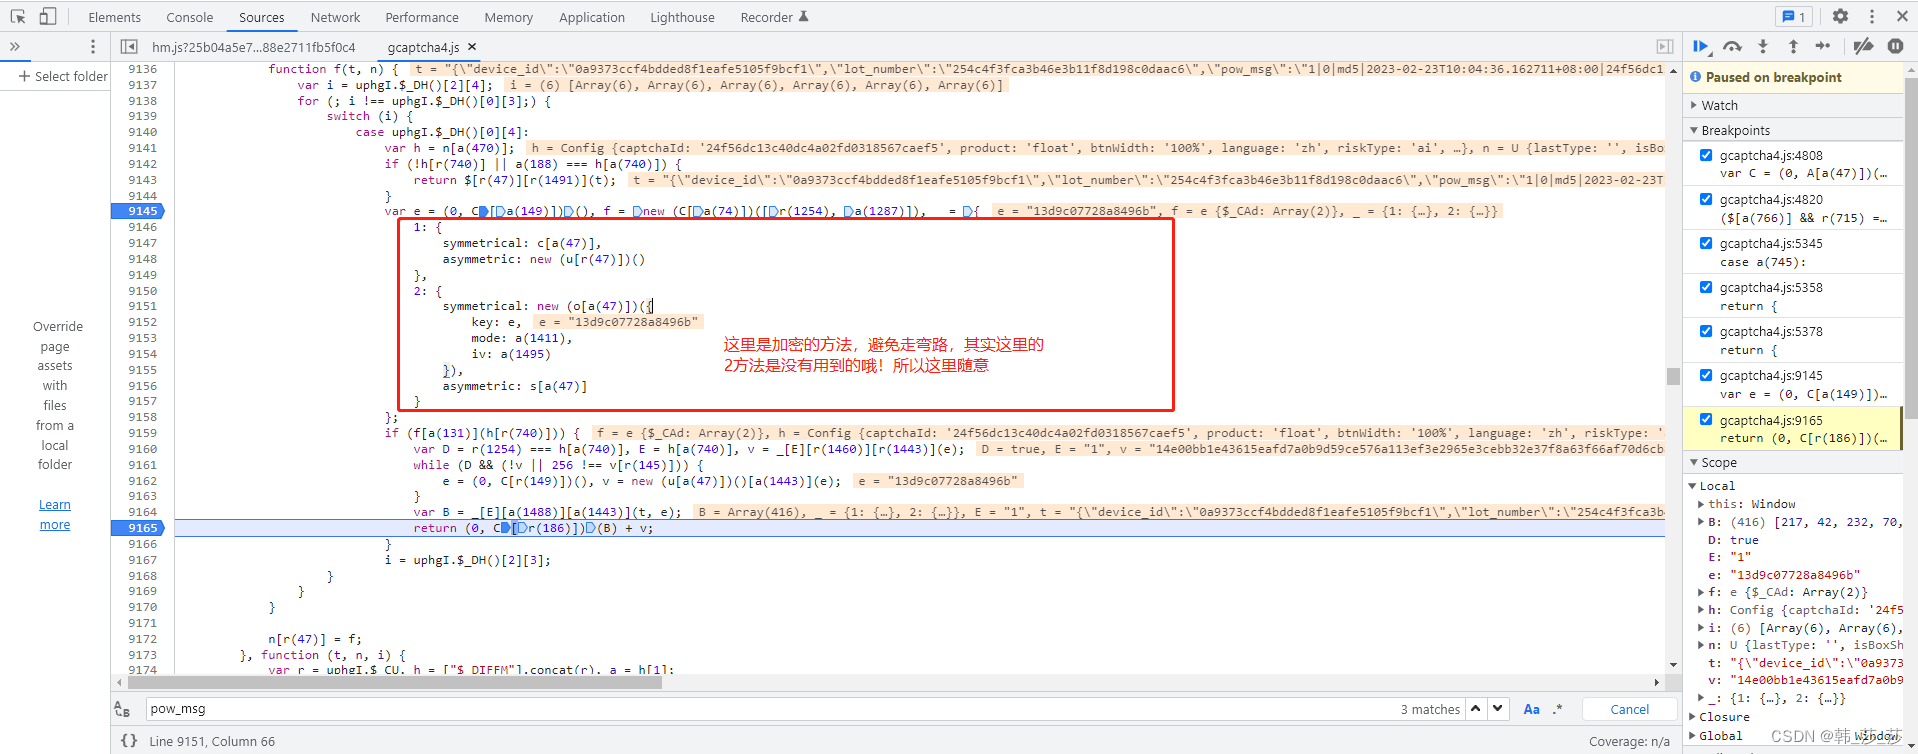Step to next statement

pyautogui.click(x=1823, y=46)
